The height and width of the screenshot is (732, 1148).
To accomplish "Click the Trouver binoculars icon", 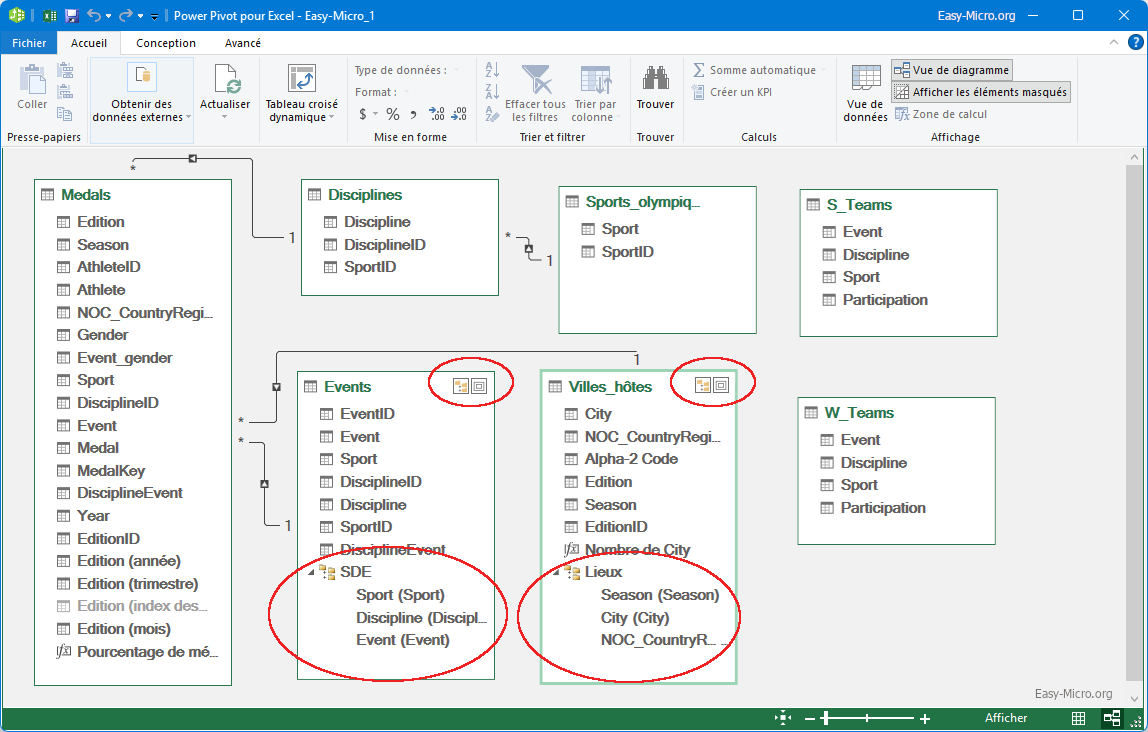I will [x=655, y=79].
